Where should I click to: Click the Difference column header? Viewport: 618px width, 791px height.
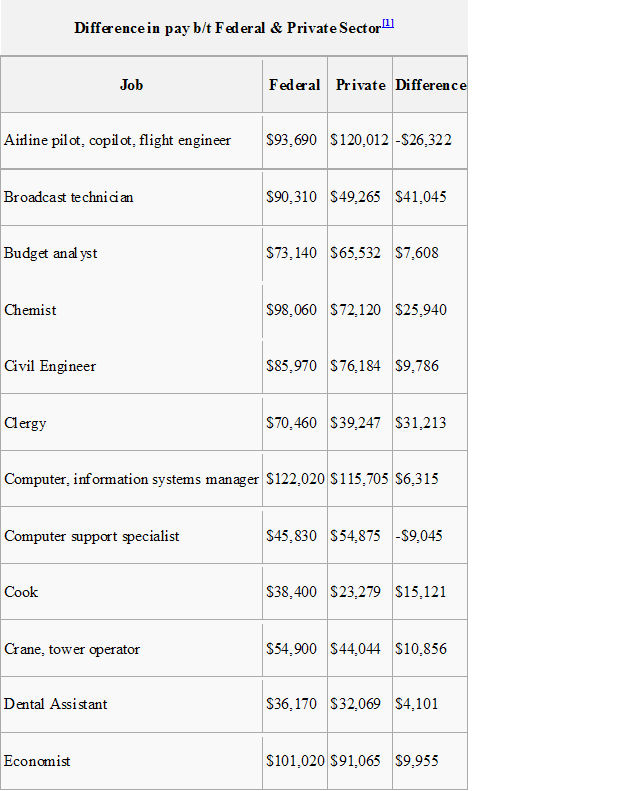click(430, 85)
